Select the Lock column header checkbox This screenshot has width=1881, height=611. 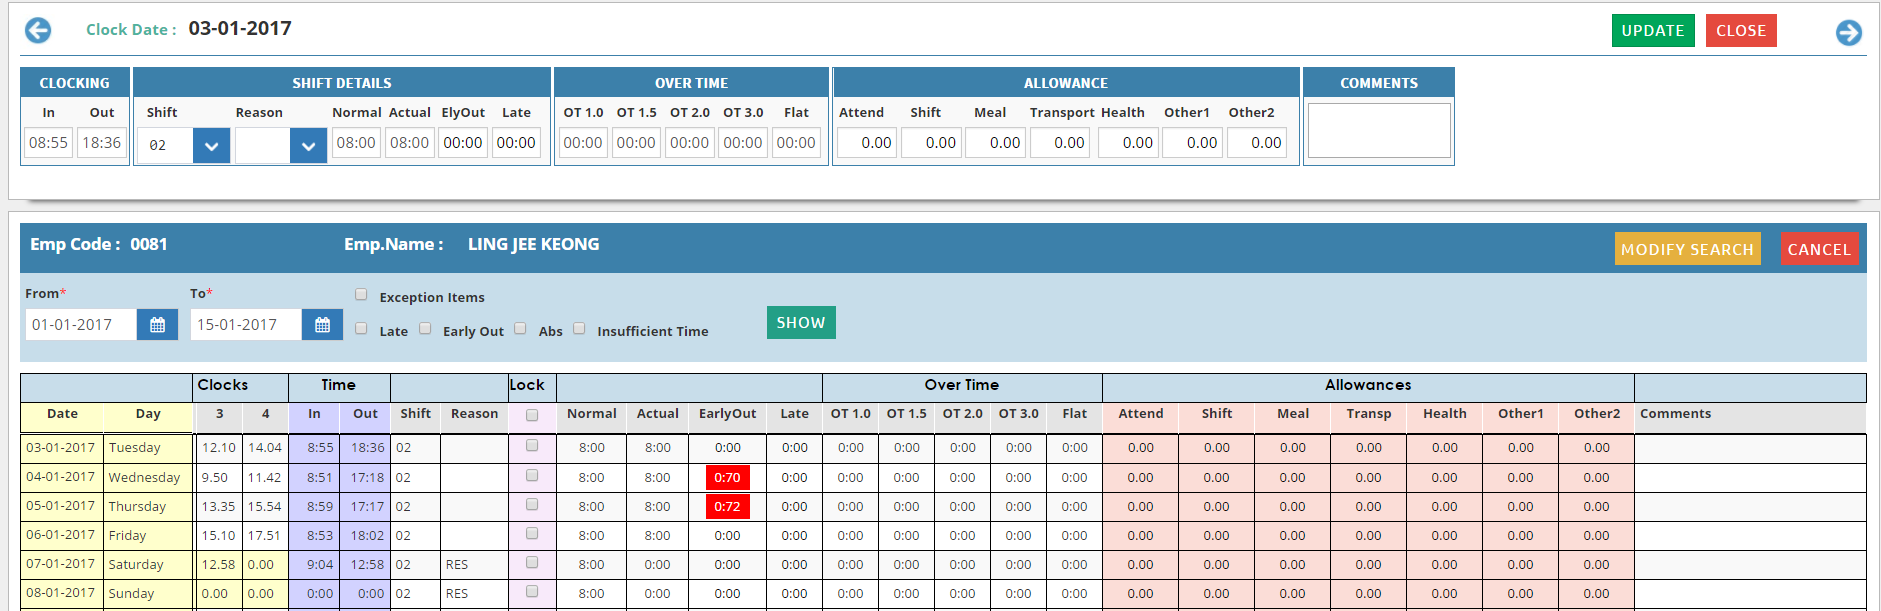coord(532,415)
